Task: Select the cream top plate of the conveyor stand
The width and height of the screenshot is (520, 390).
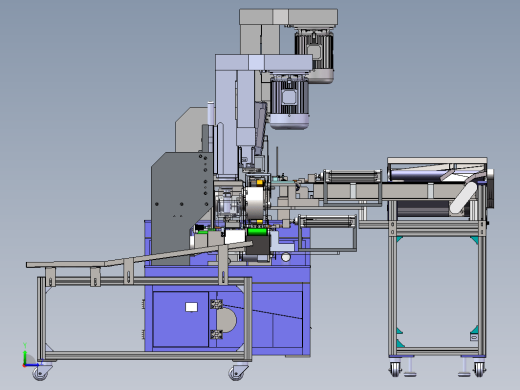Action: 437,161
